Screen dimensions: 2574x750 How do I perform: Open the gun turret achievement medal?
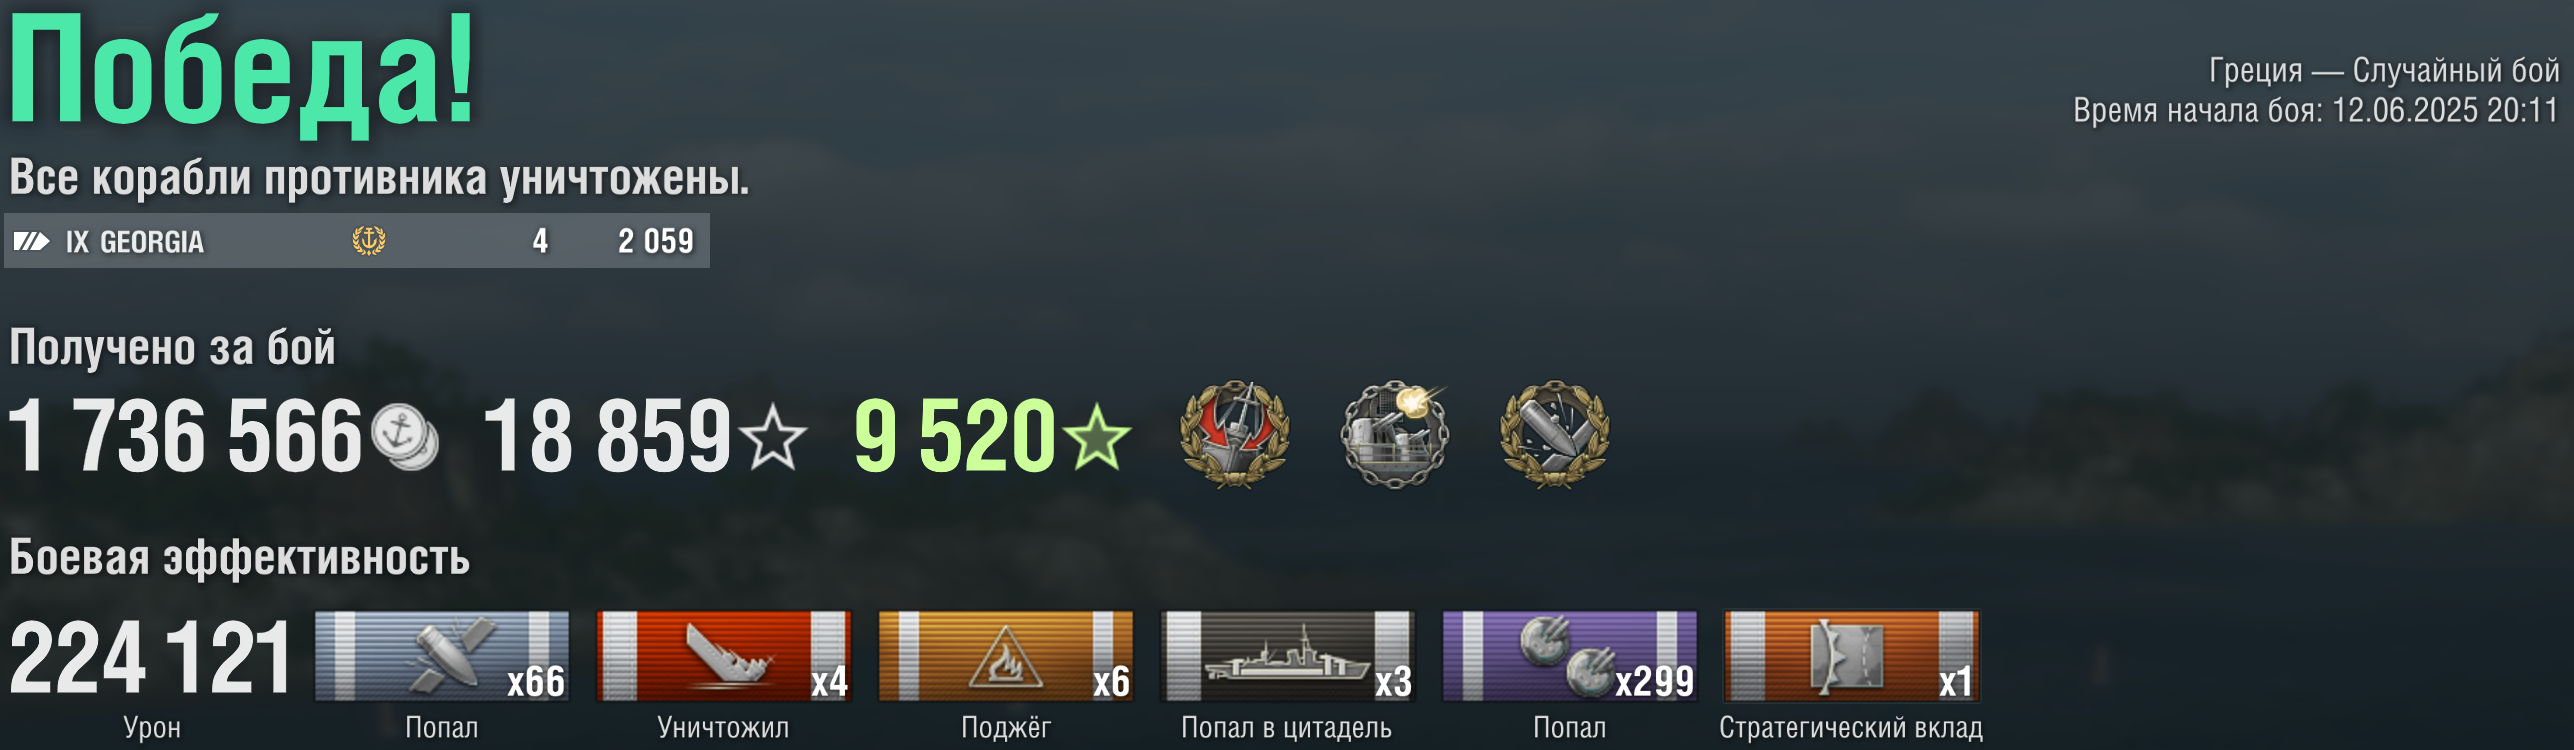1395,434
